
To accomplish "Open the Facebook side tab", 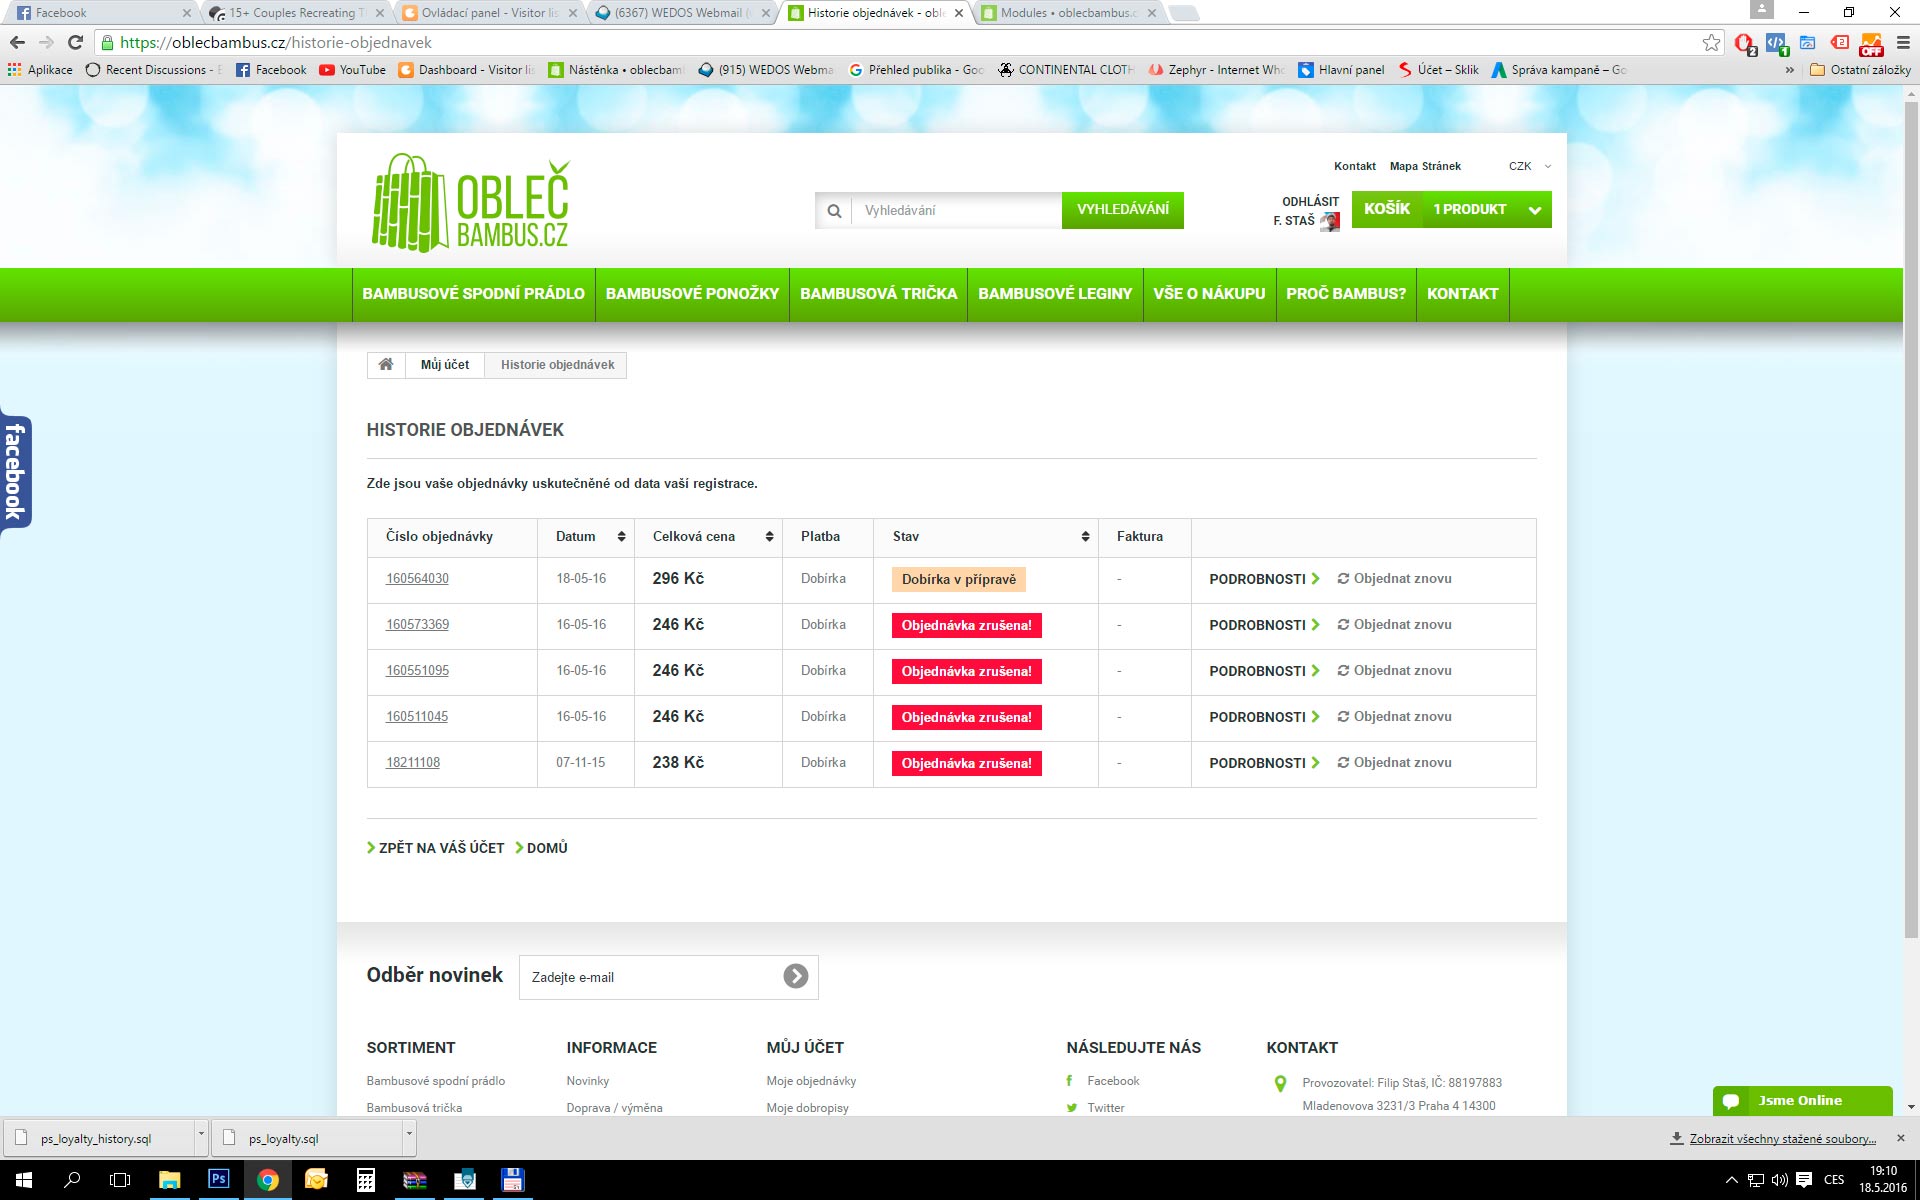I will click(x=15, y=472).
